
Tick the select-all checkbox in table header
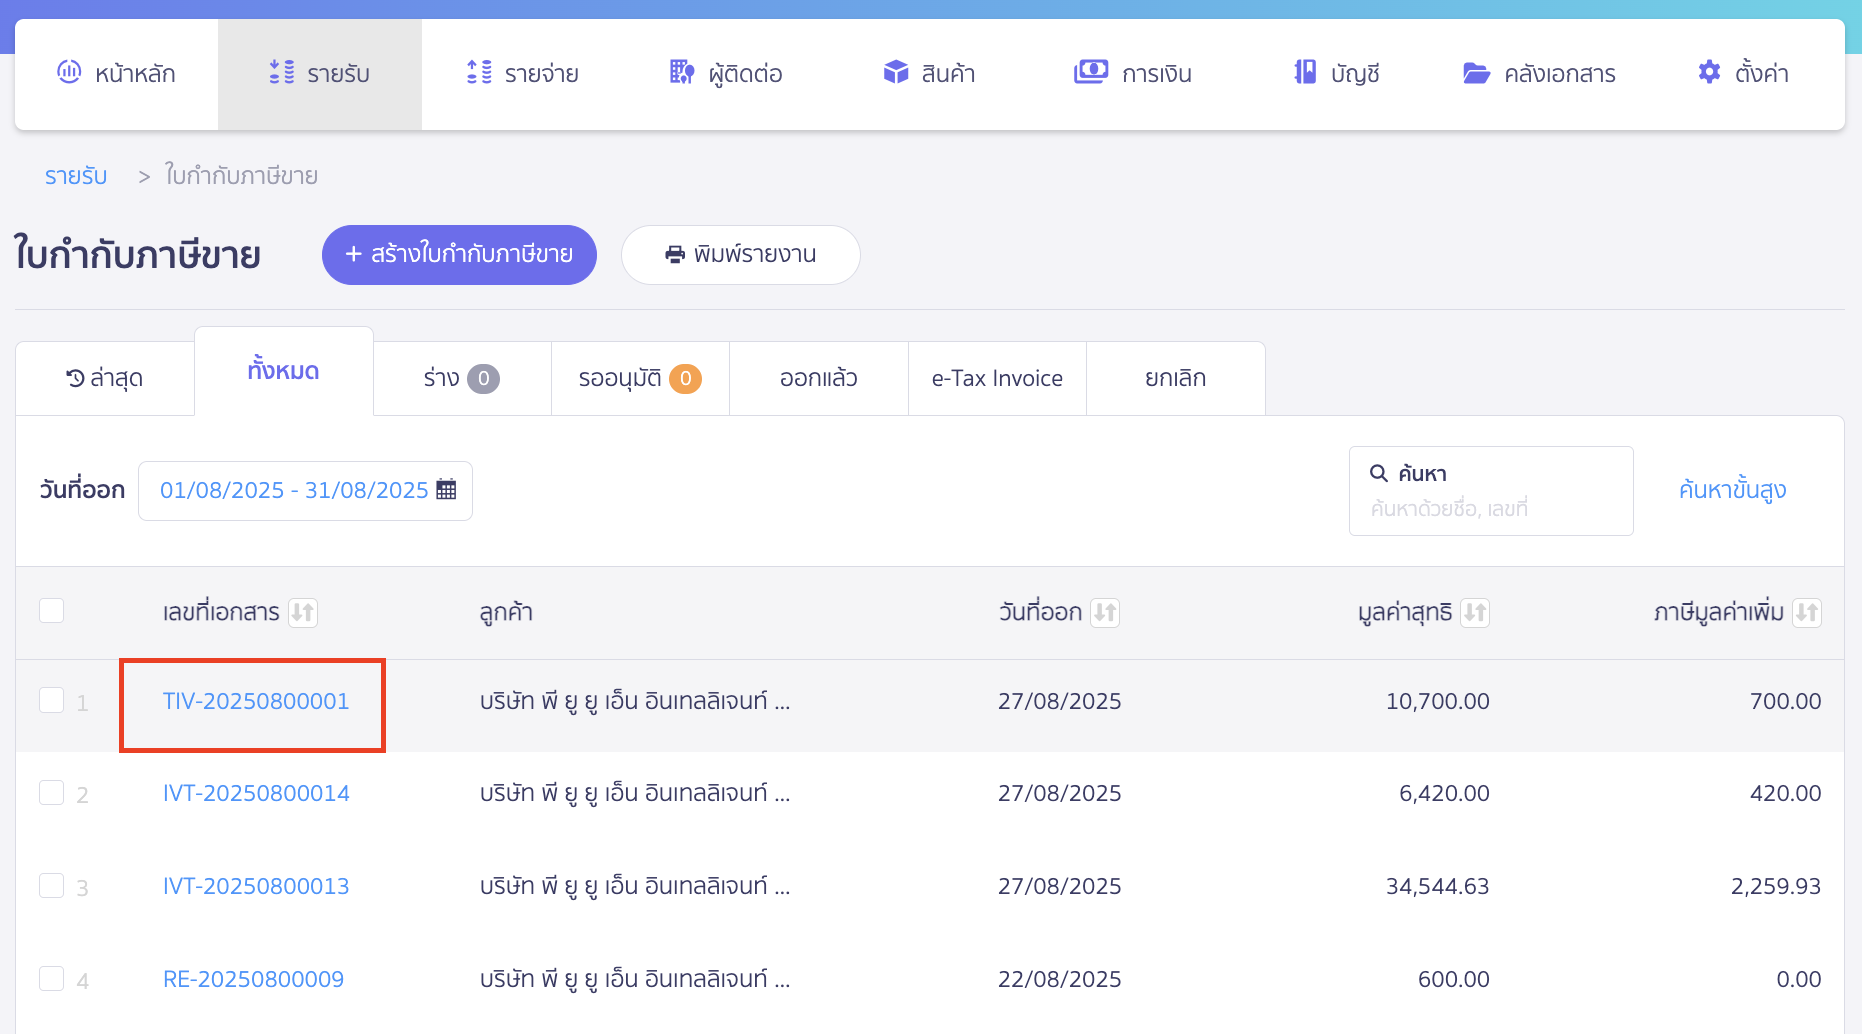(x=51, y=611)
